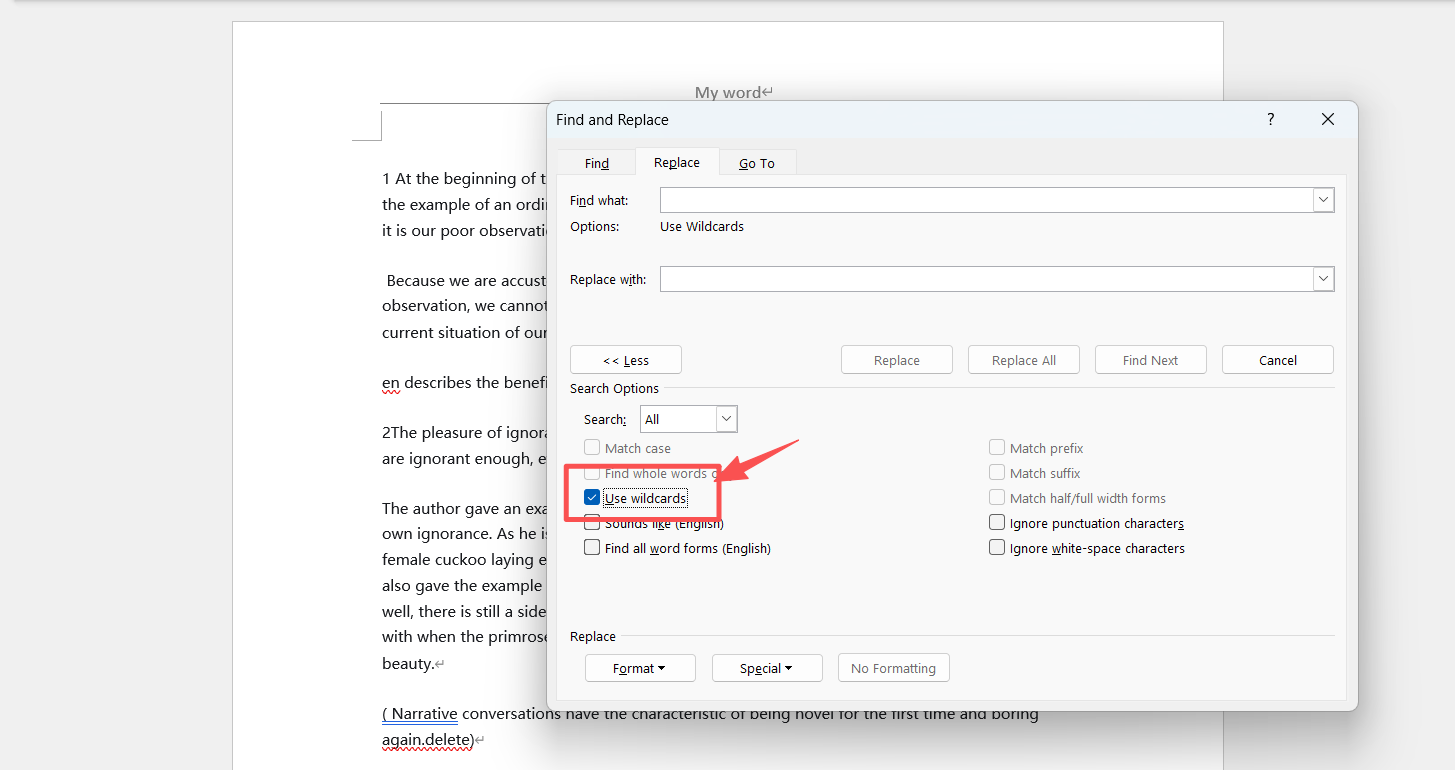This screenshot has width=1455, height=770.
Task: Toggle Match half/full width forms checkbox
Action: [x=997, y=498]
